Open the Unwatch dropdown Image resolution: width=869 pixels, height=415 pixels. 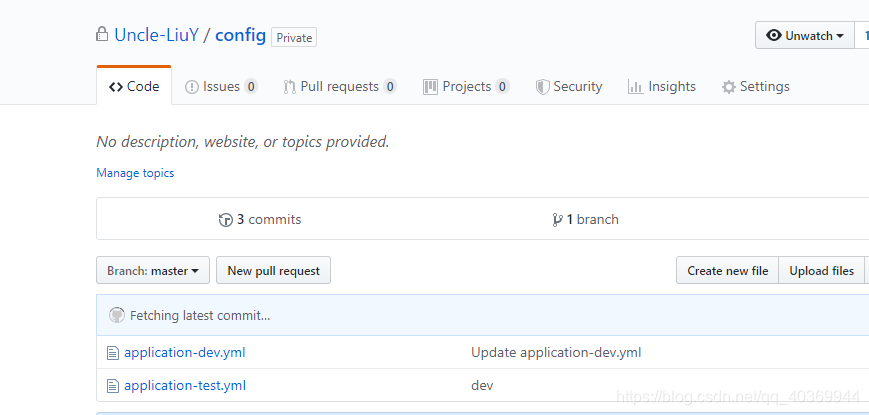[805, 36]
